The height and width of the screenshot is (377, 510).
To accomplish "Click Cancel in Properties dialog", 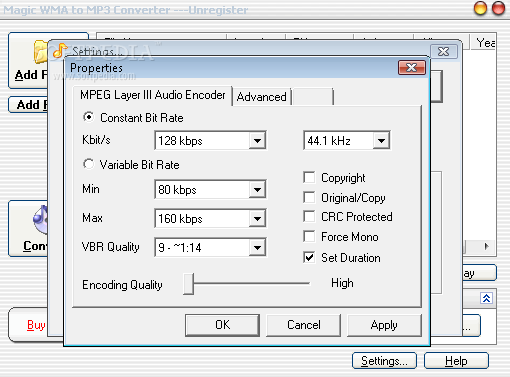I will (304, 325).
